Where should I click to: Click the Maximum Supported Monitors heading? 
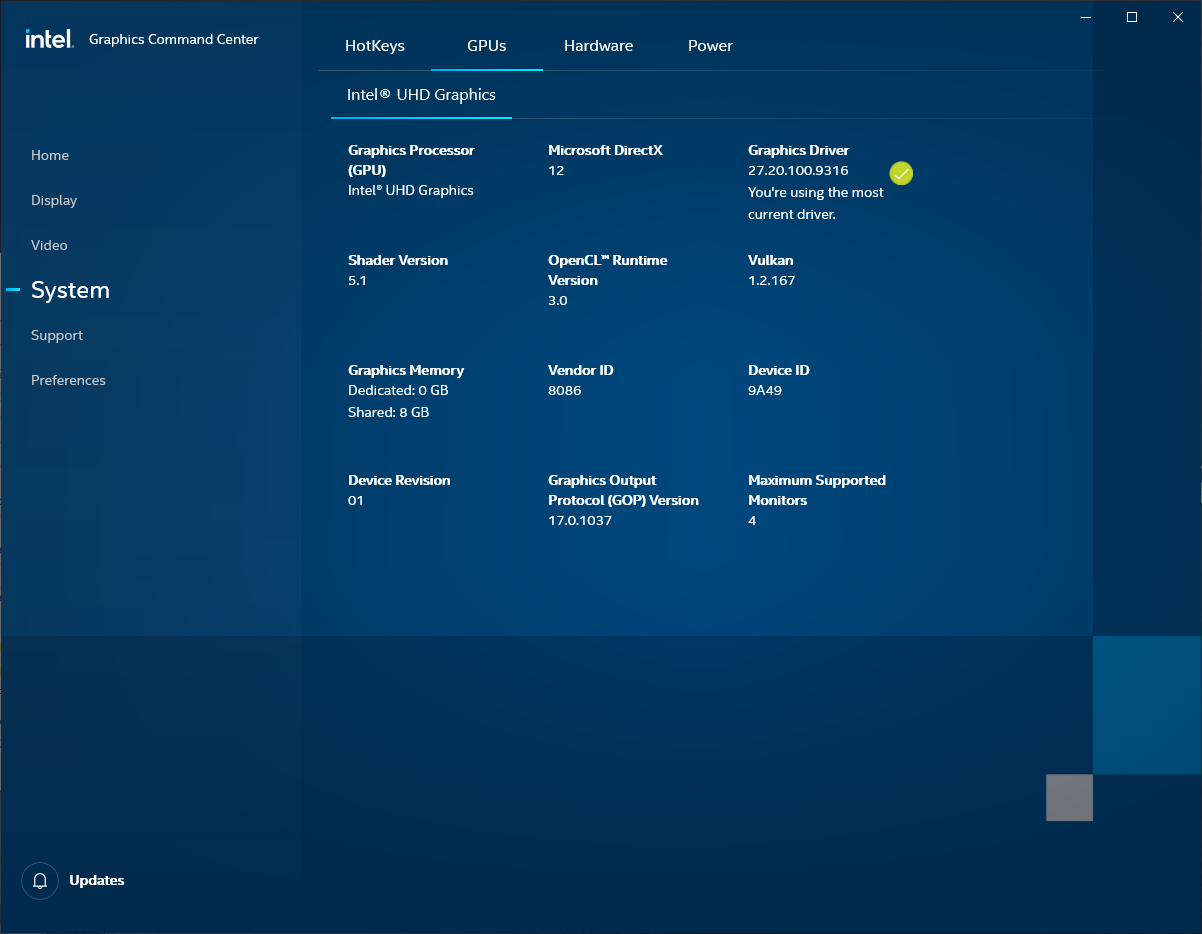tap(817, 490)
